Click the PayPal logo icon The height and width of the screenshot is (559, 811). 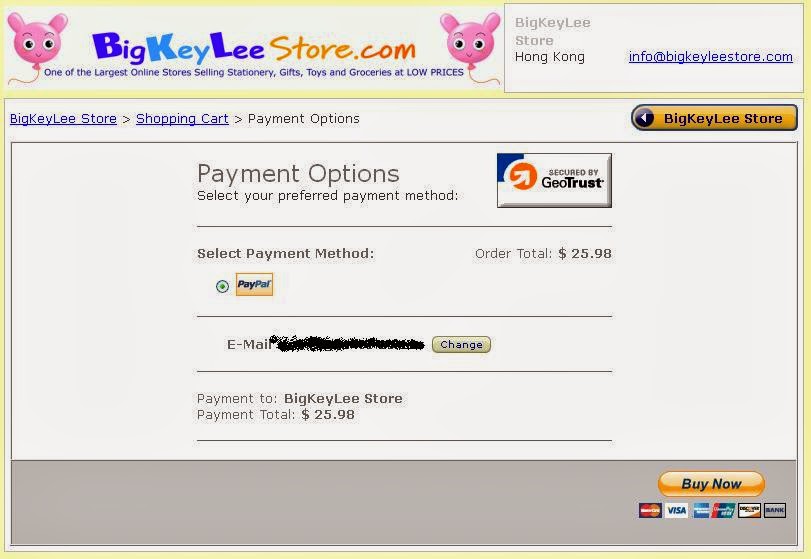pyautogui.click(x=254, y=284)
